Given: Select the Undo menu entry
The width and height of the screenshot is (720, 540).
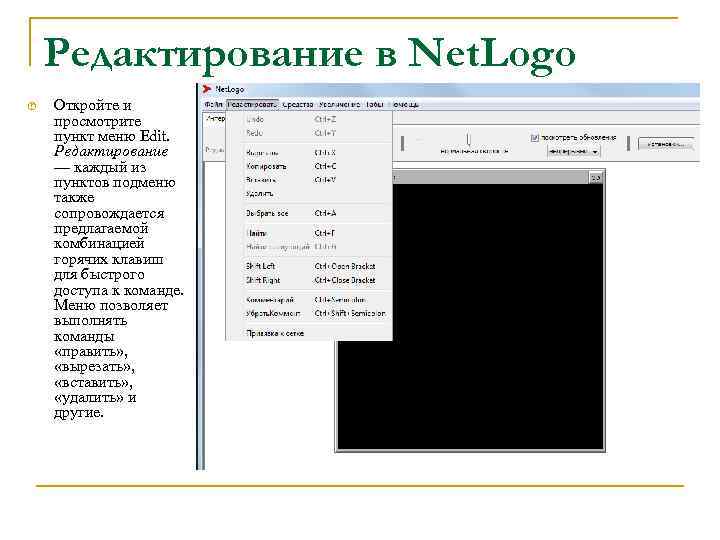Looking at the screenshot, I should pyautogui.click(x=309, y=119).
